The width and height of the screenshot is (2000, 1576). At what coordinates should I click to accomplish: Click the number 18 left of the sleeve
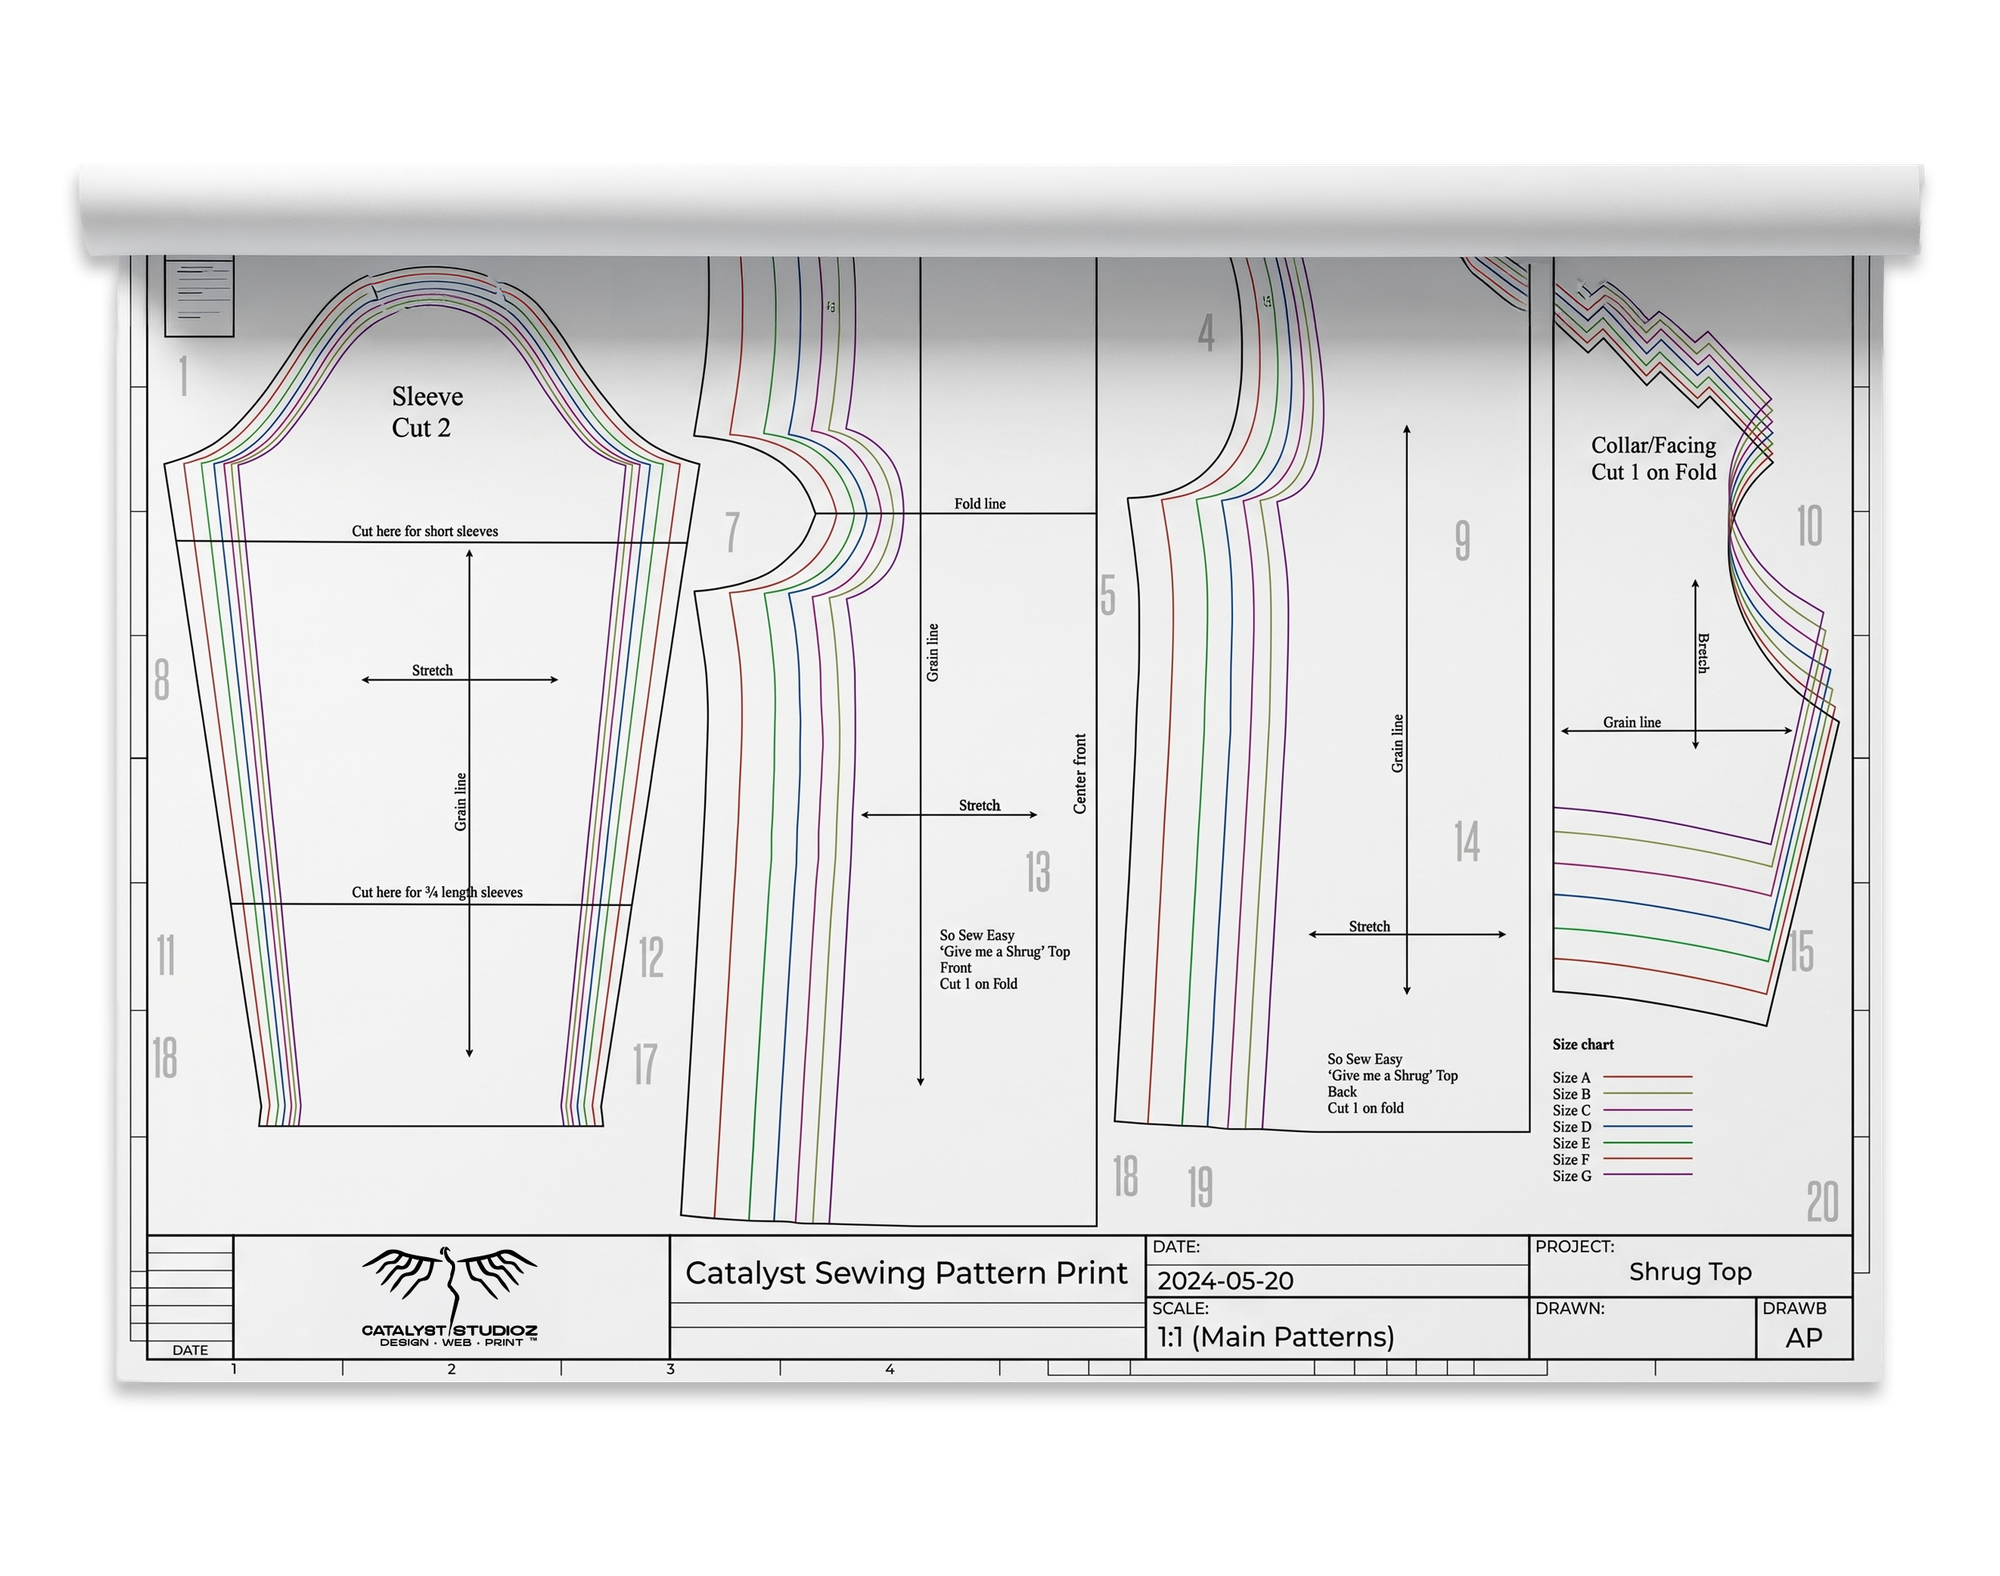(165, 1058)
